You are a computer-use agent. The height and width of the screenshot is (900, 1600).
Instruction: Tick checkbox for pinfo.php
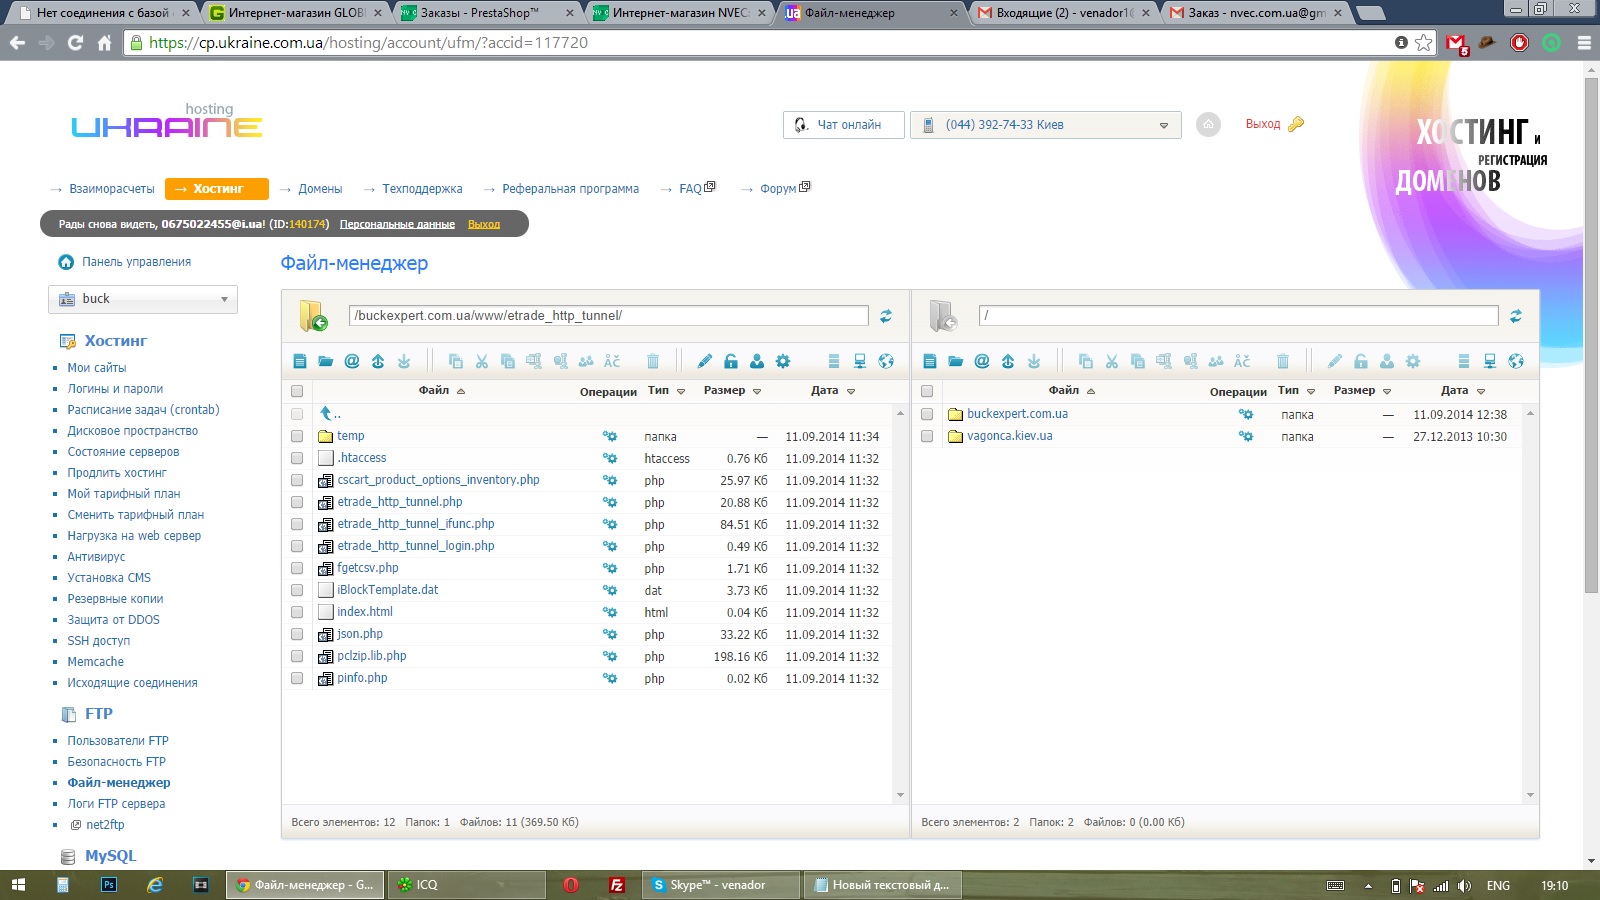coord(297,678)
